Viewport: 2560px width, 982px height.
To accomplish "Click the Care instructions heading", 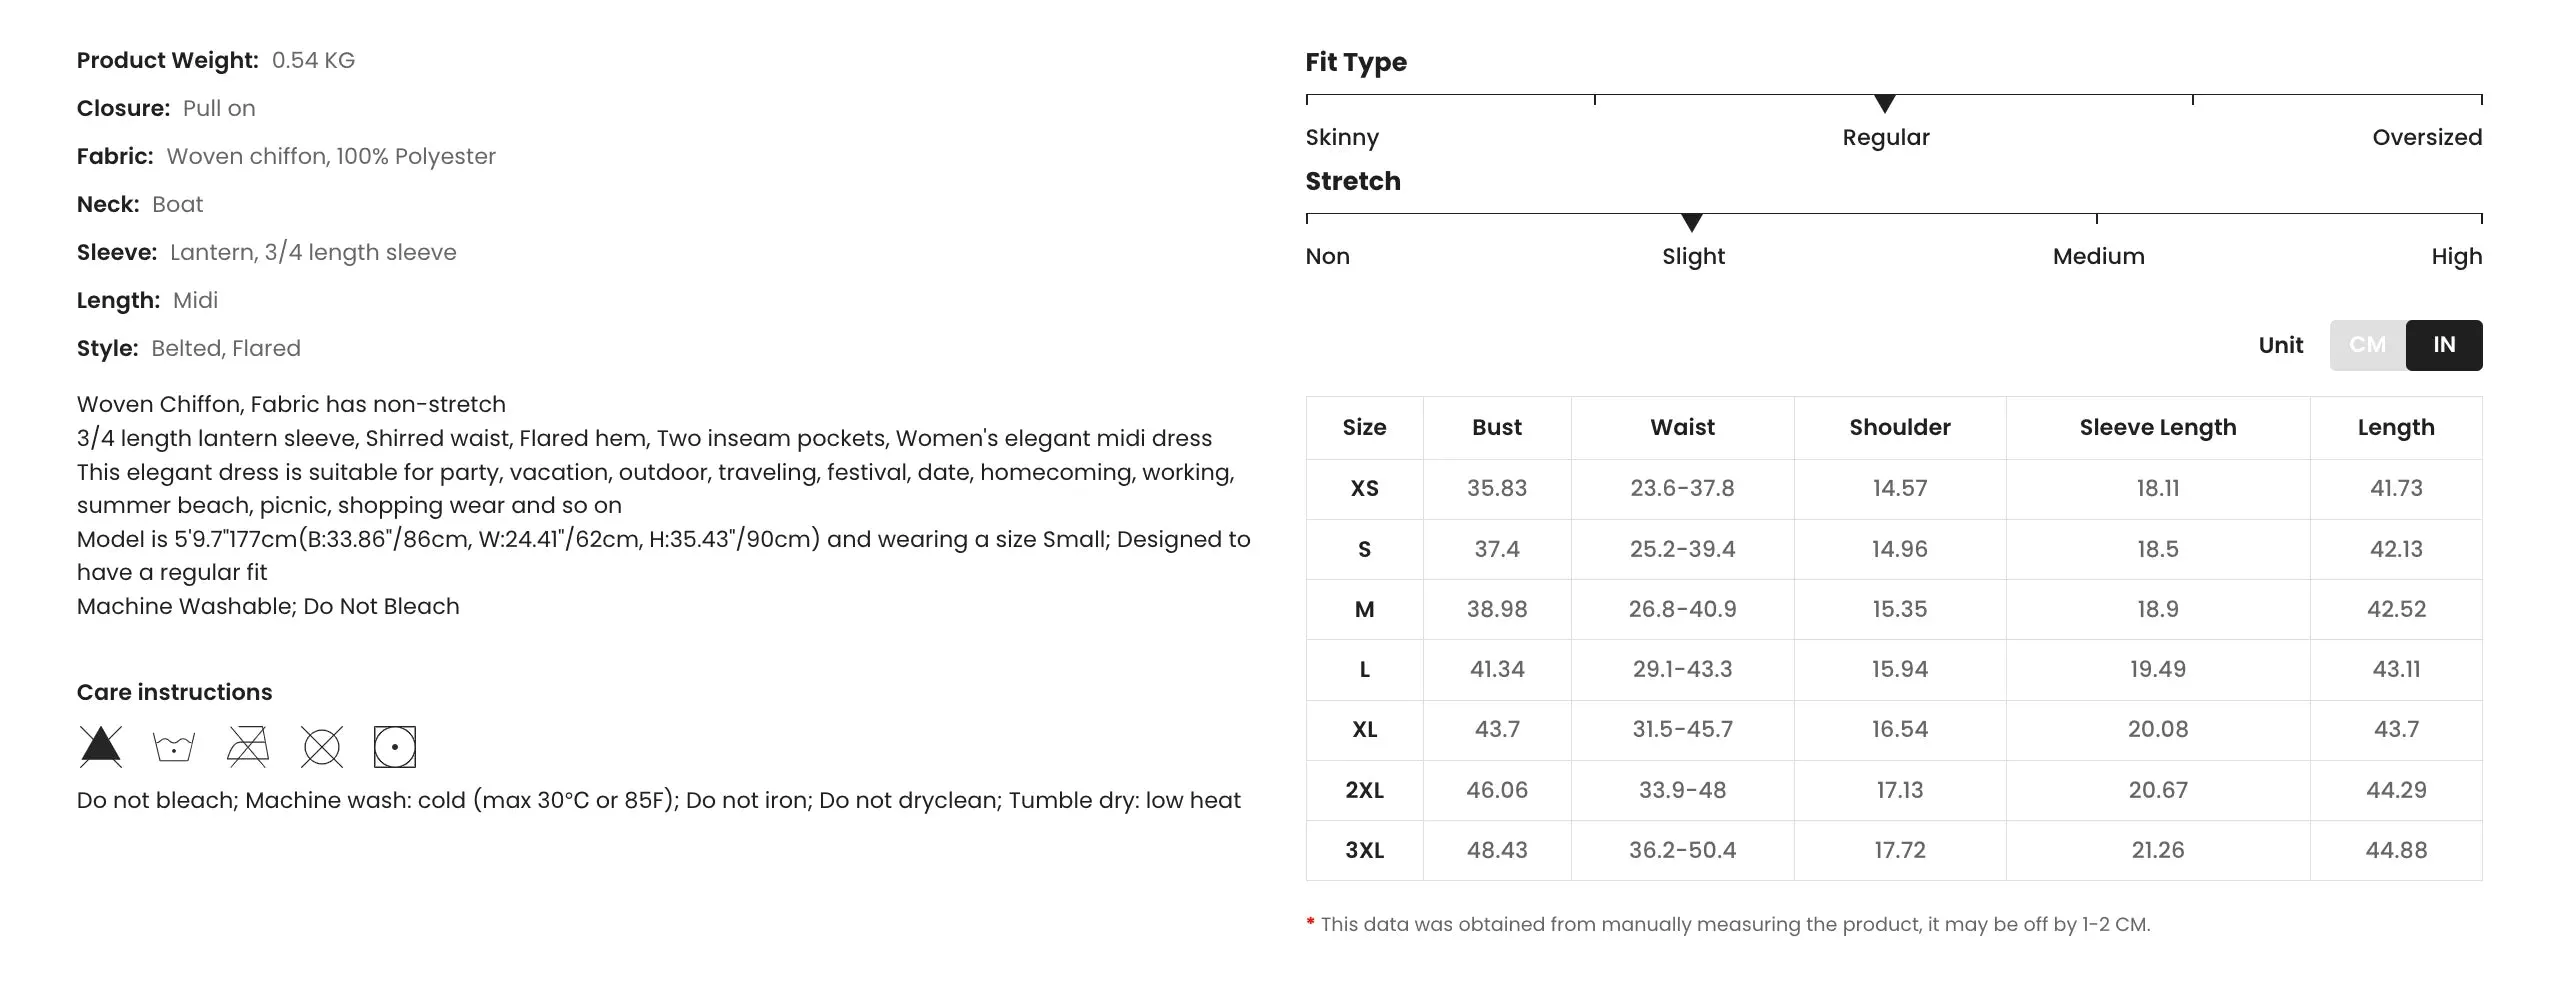I will click(x=174, y=692).
